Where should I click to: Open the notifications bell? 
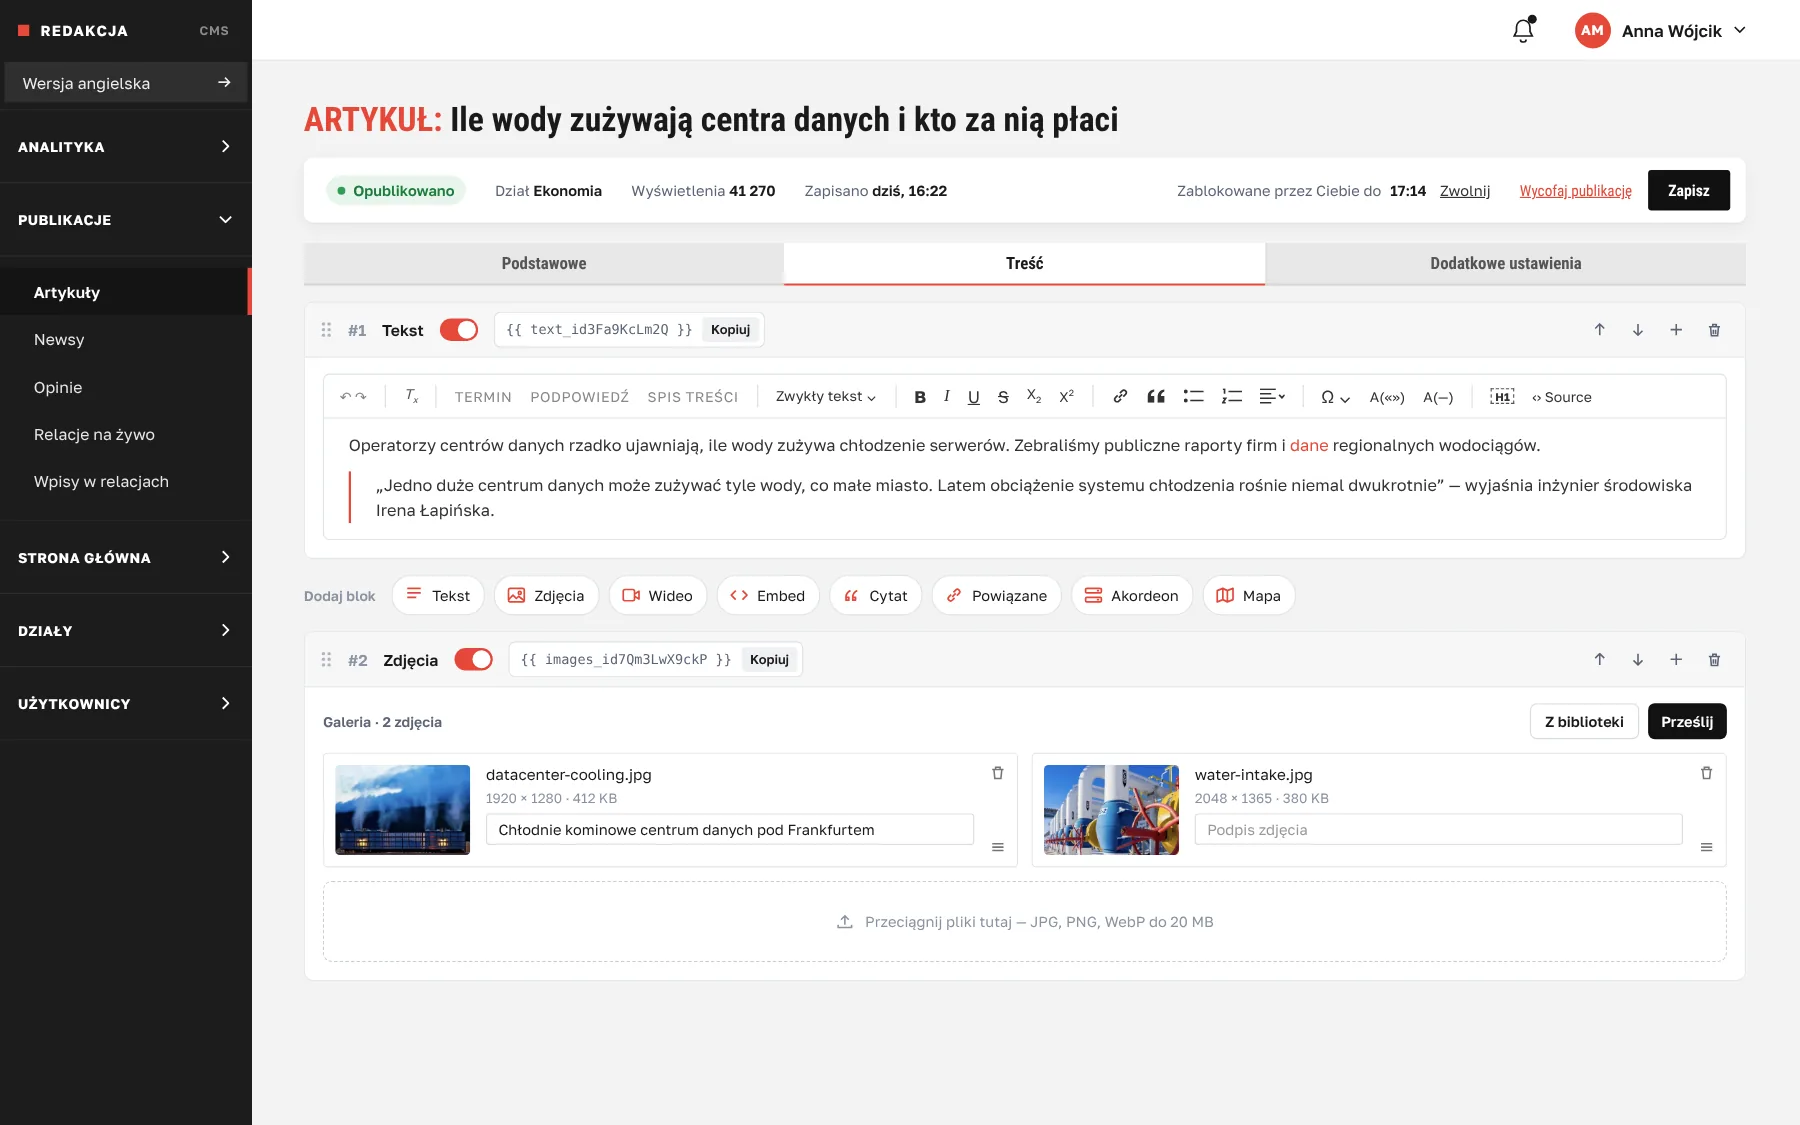coord(1523,30)
